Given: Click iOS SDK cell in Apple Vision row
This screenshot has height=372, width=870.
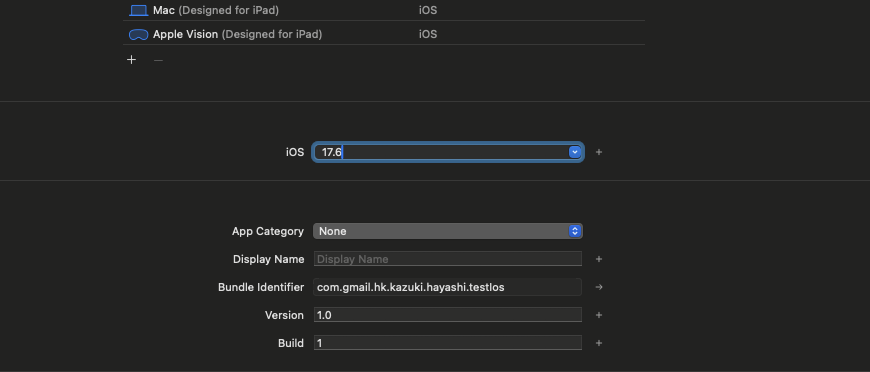Looking at the screenshot, I should click(428, 34).
